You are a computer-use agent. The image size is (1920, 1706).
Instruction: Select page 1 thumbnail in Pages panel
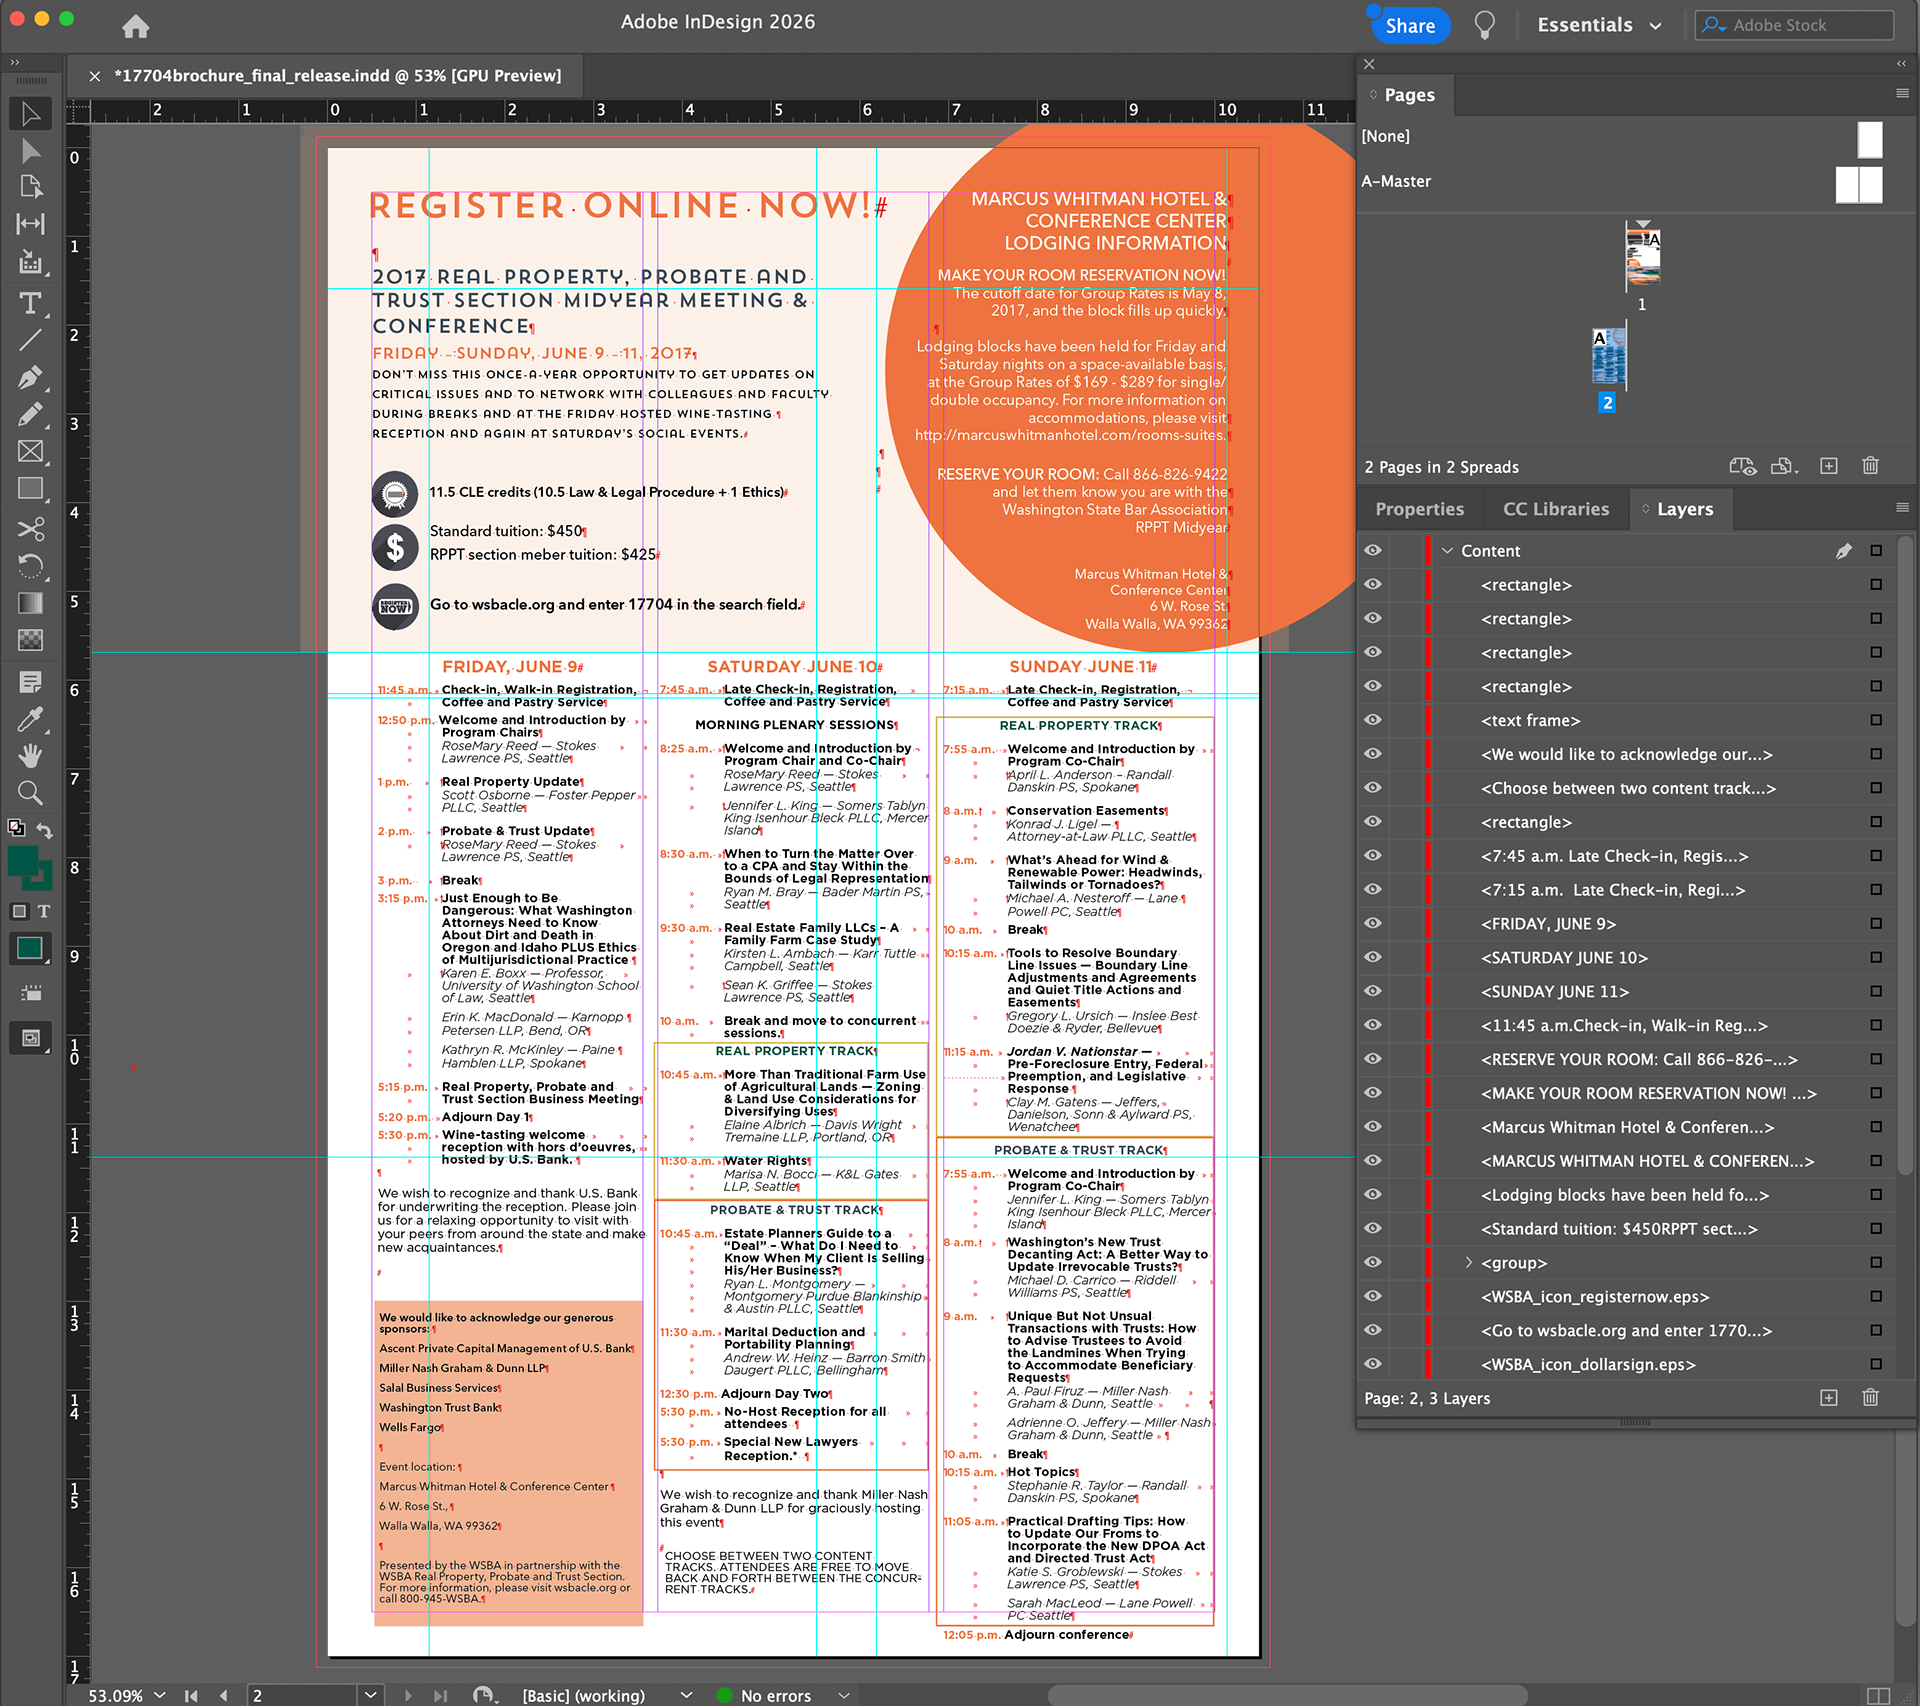(x=1642, y=256)
